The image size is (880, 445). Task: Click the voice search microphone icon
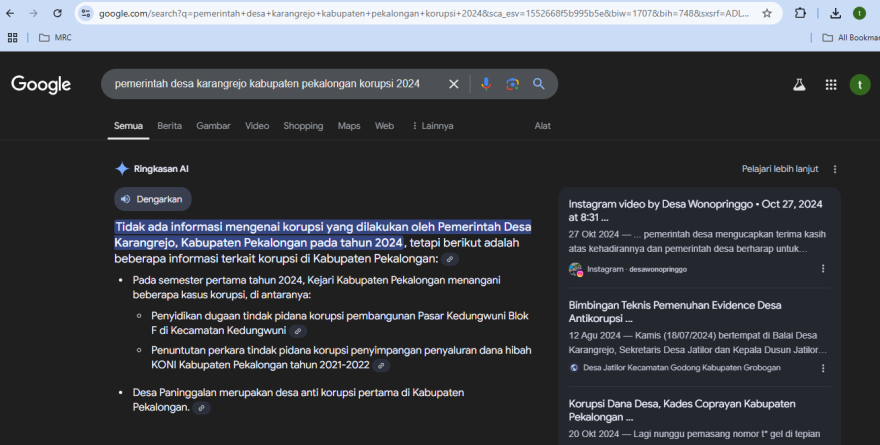pyautogui.click(x=486, y=84)
